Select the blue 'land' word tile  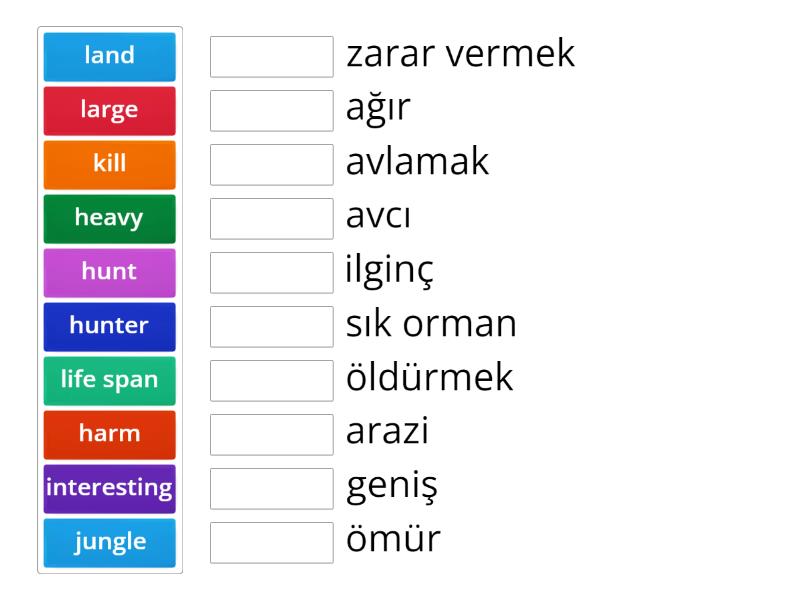tap(110, 56)
